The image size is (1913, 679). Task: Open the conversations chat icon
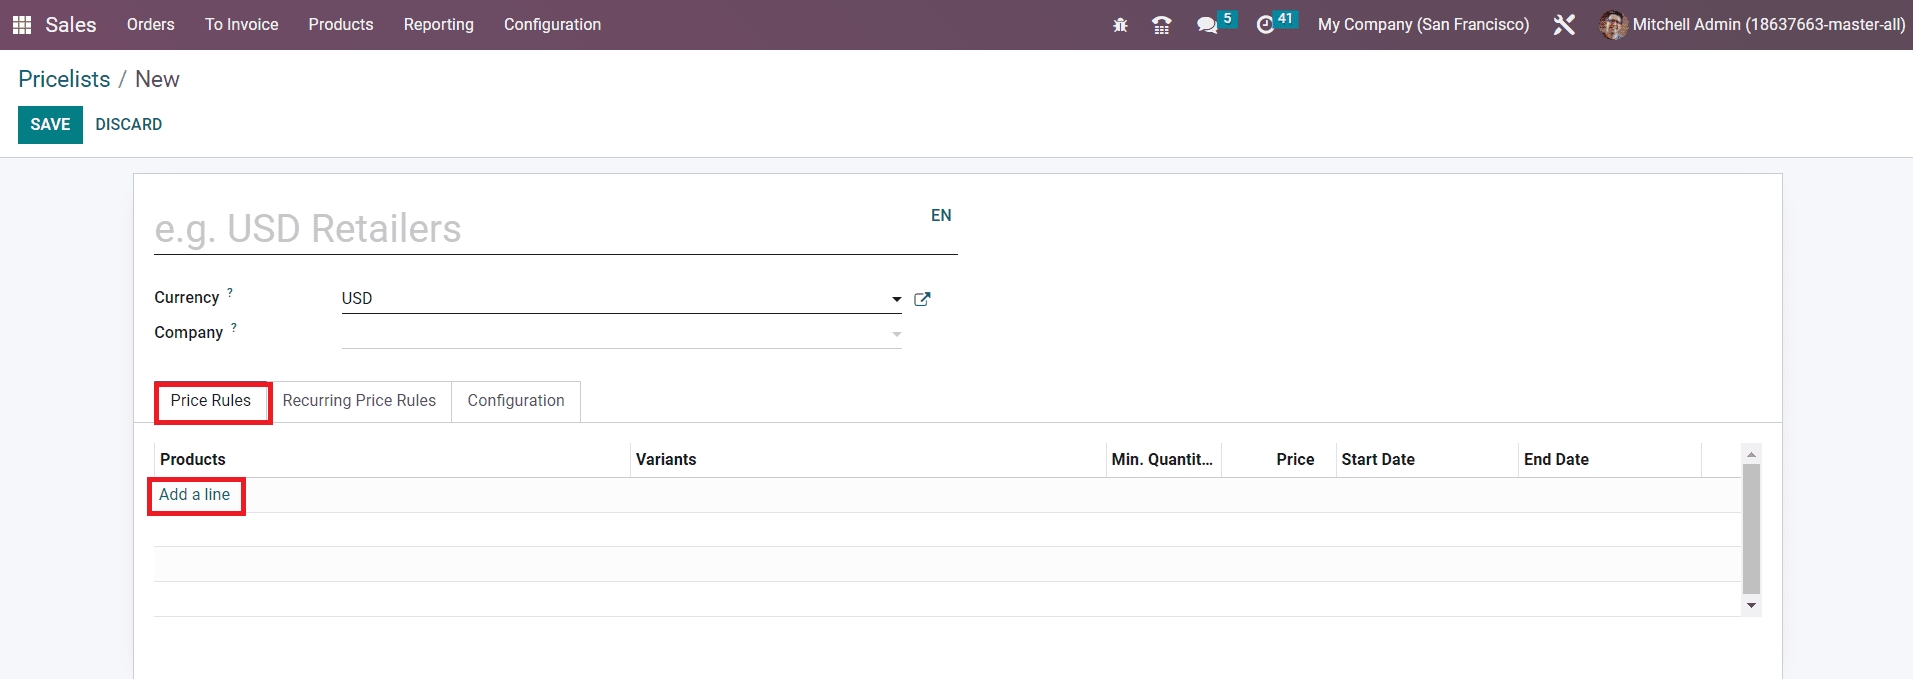tap(1207, 25)
